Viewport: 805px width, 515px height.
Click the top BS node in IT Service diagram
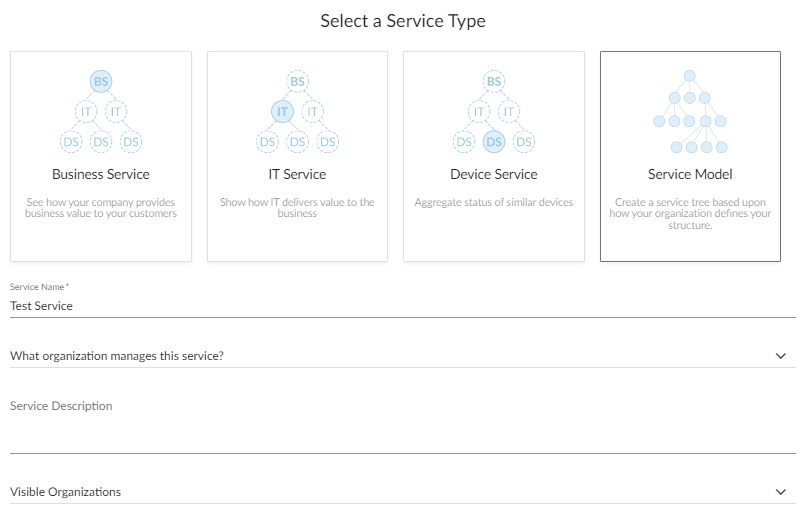point(297,81)
